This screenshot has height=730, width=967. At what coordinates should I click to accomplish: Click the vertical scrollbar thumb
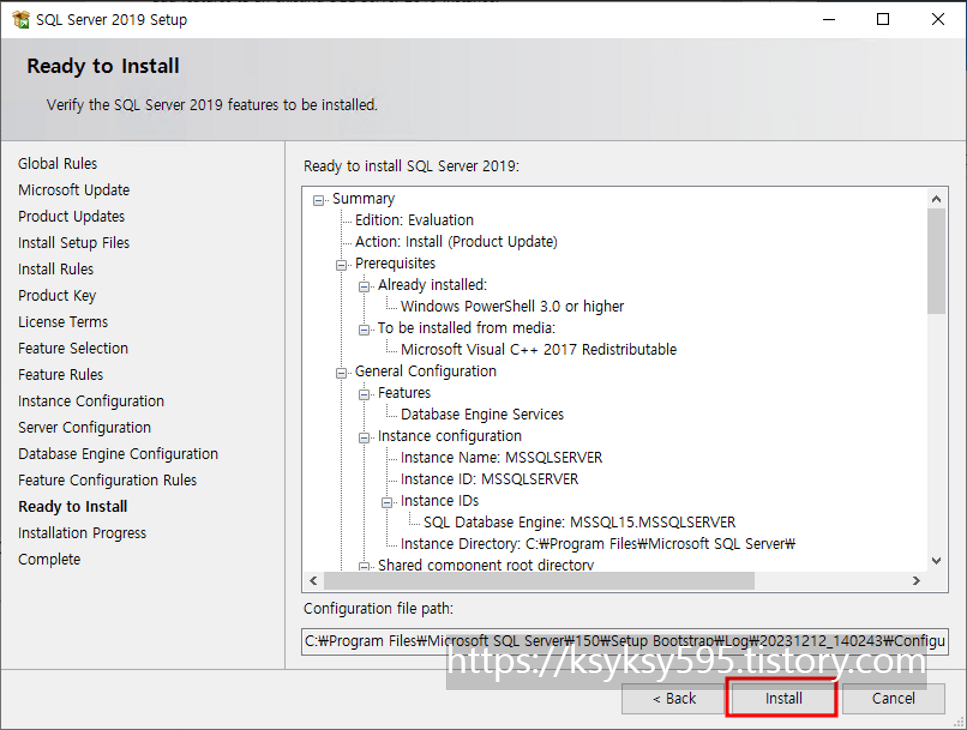pos(936,261)
